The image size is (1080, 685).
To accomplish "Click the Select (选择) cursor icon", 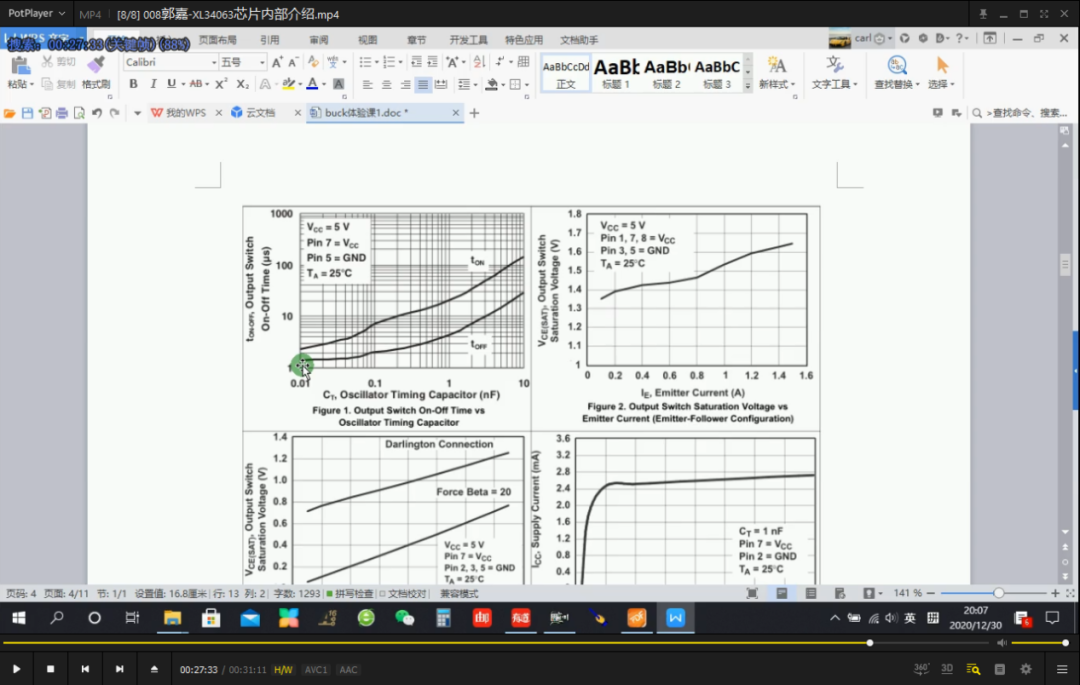I will tap(942, 65).
